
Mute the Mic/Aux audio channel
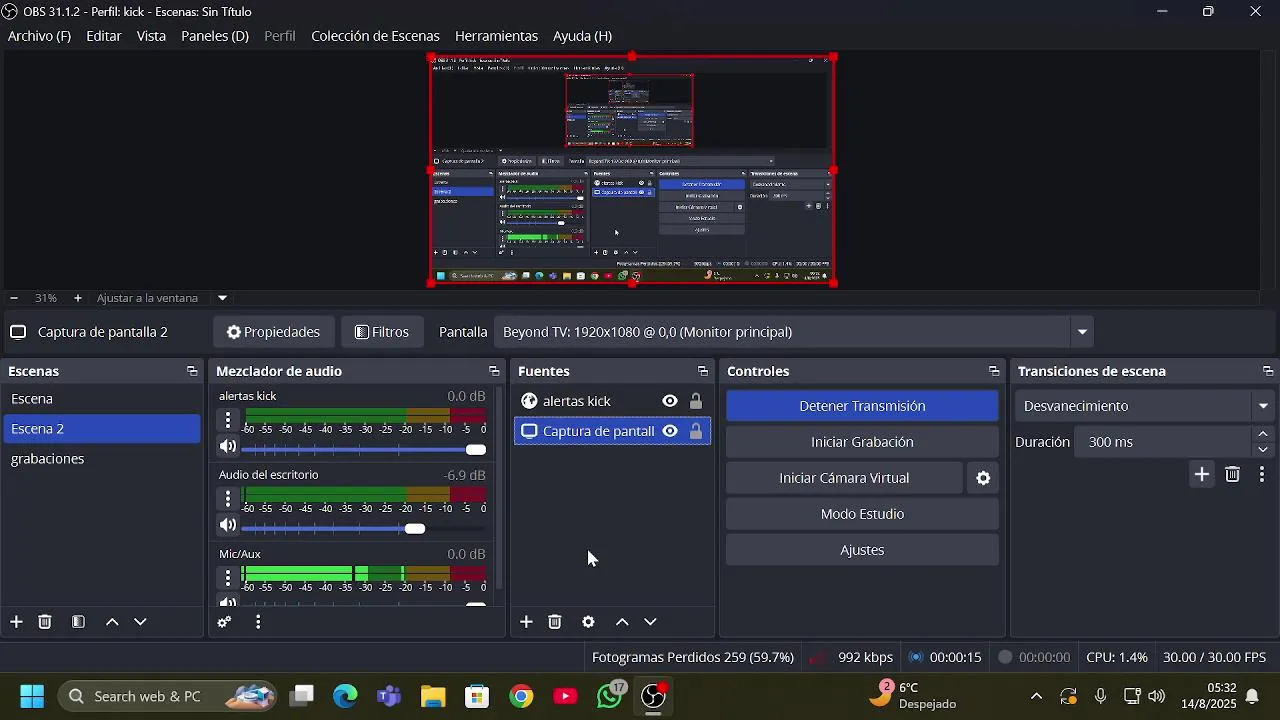click(x=228, y=602)
